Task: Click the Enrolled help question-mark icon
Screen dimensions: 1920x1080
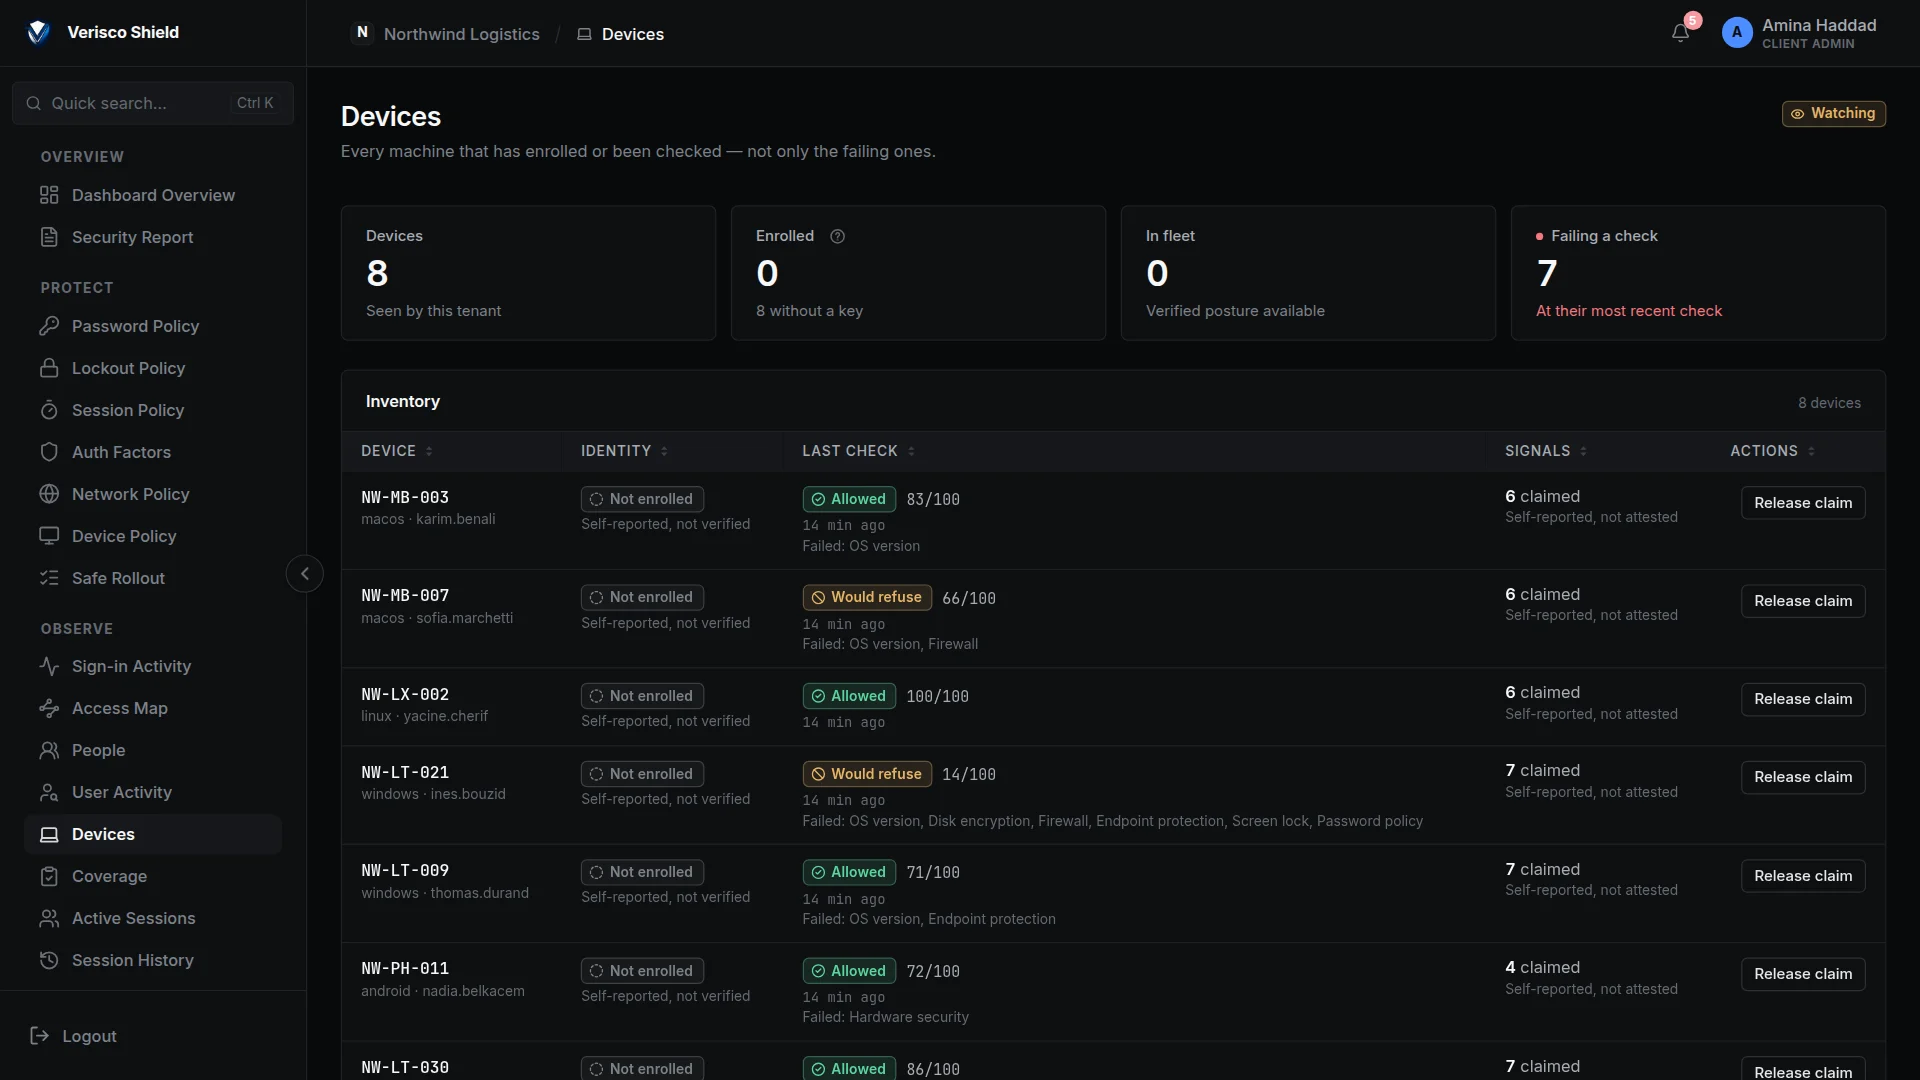Action: (838, 236)
